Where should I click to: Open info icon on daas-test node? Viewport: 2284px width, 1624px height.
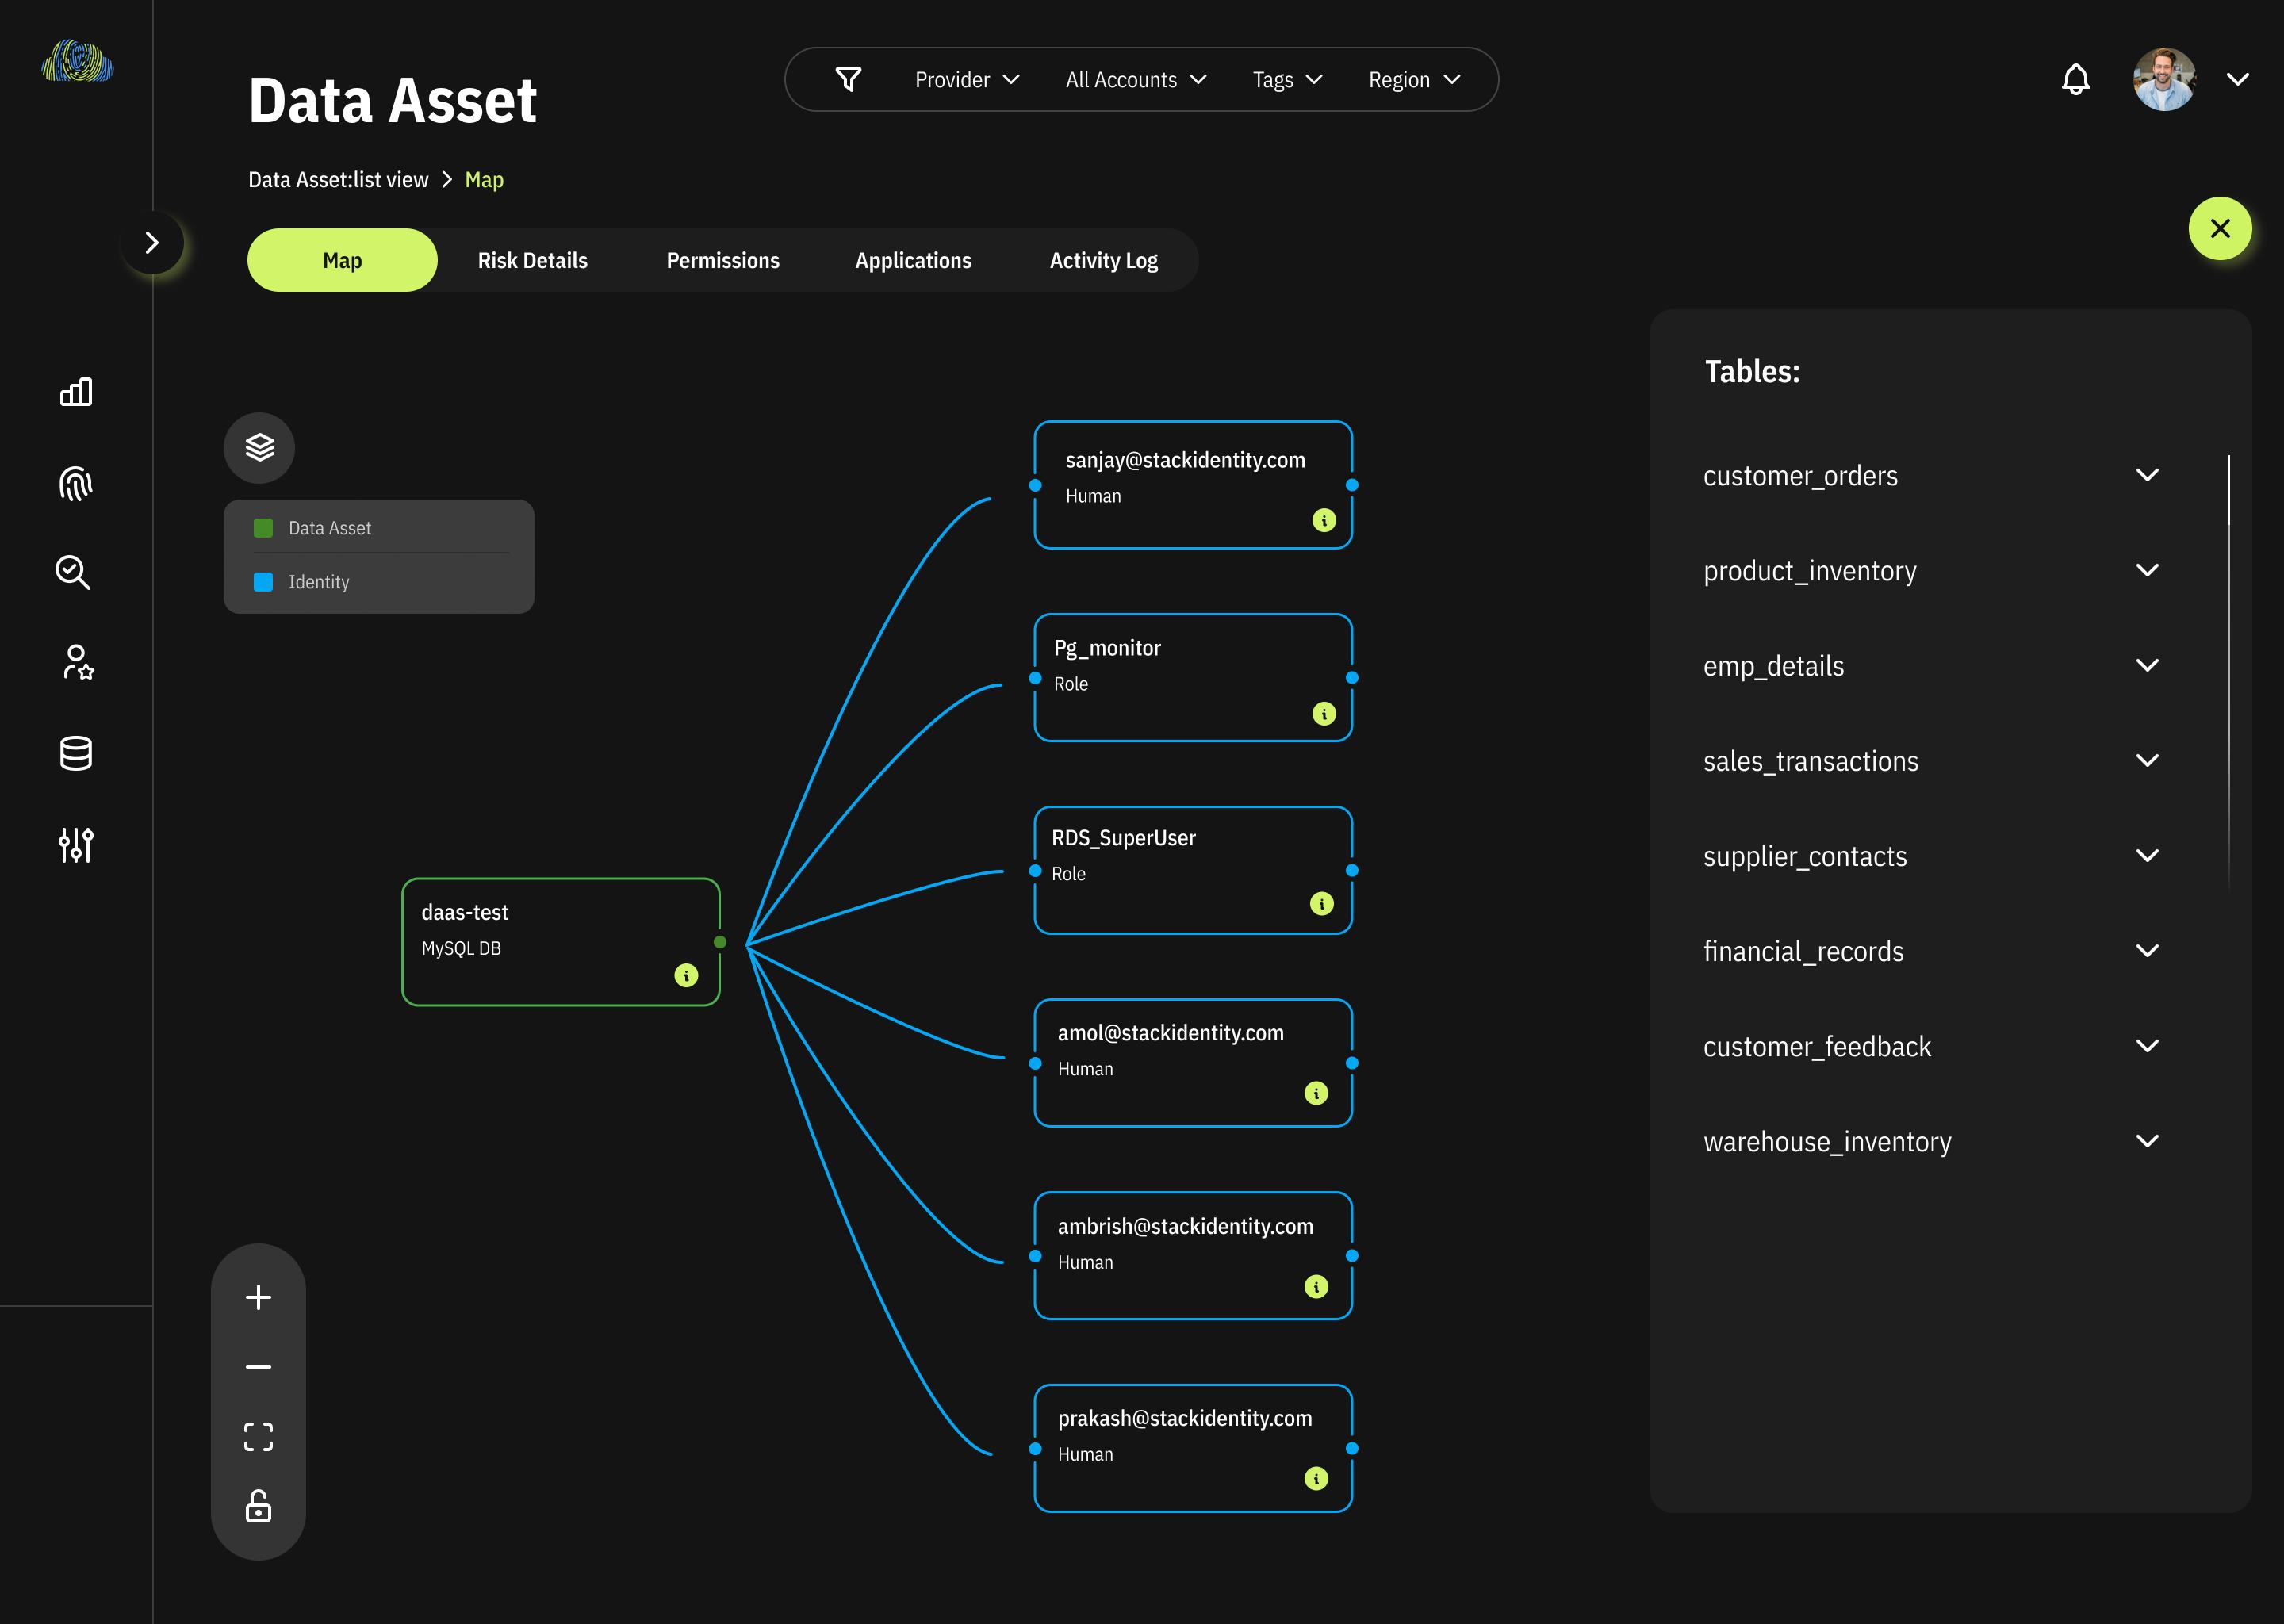[686, 975]
